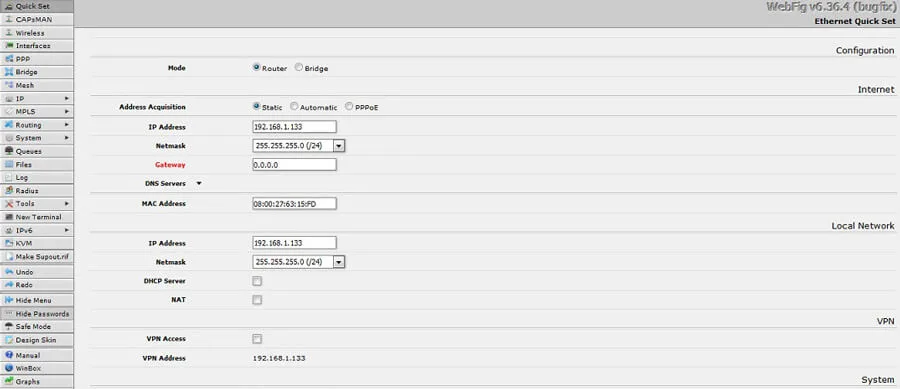Viewport: 900px width, 389px height.
Task: Click the Make Supout.rif button
Action: coord(37,256)
